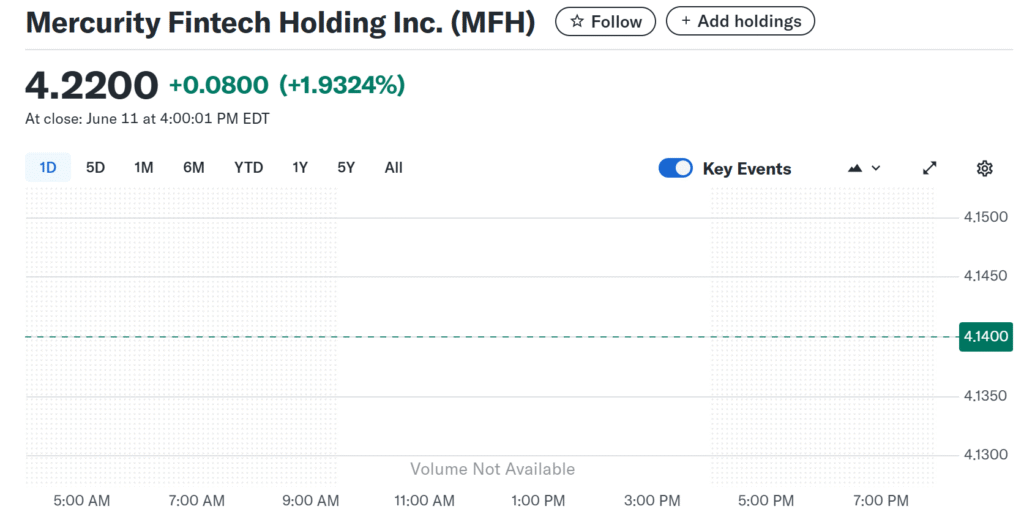Follow Mercurity Fintech Holding stock
The height and width of the screenshot is (517, 1024).
coord(605,22)
